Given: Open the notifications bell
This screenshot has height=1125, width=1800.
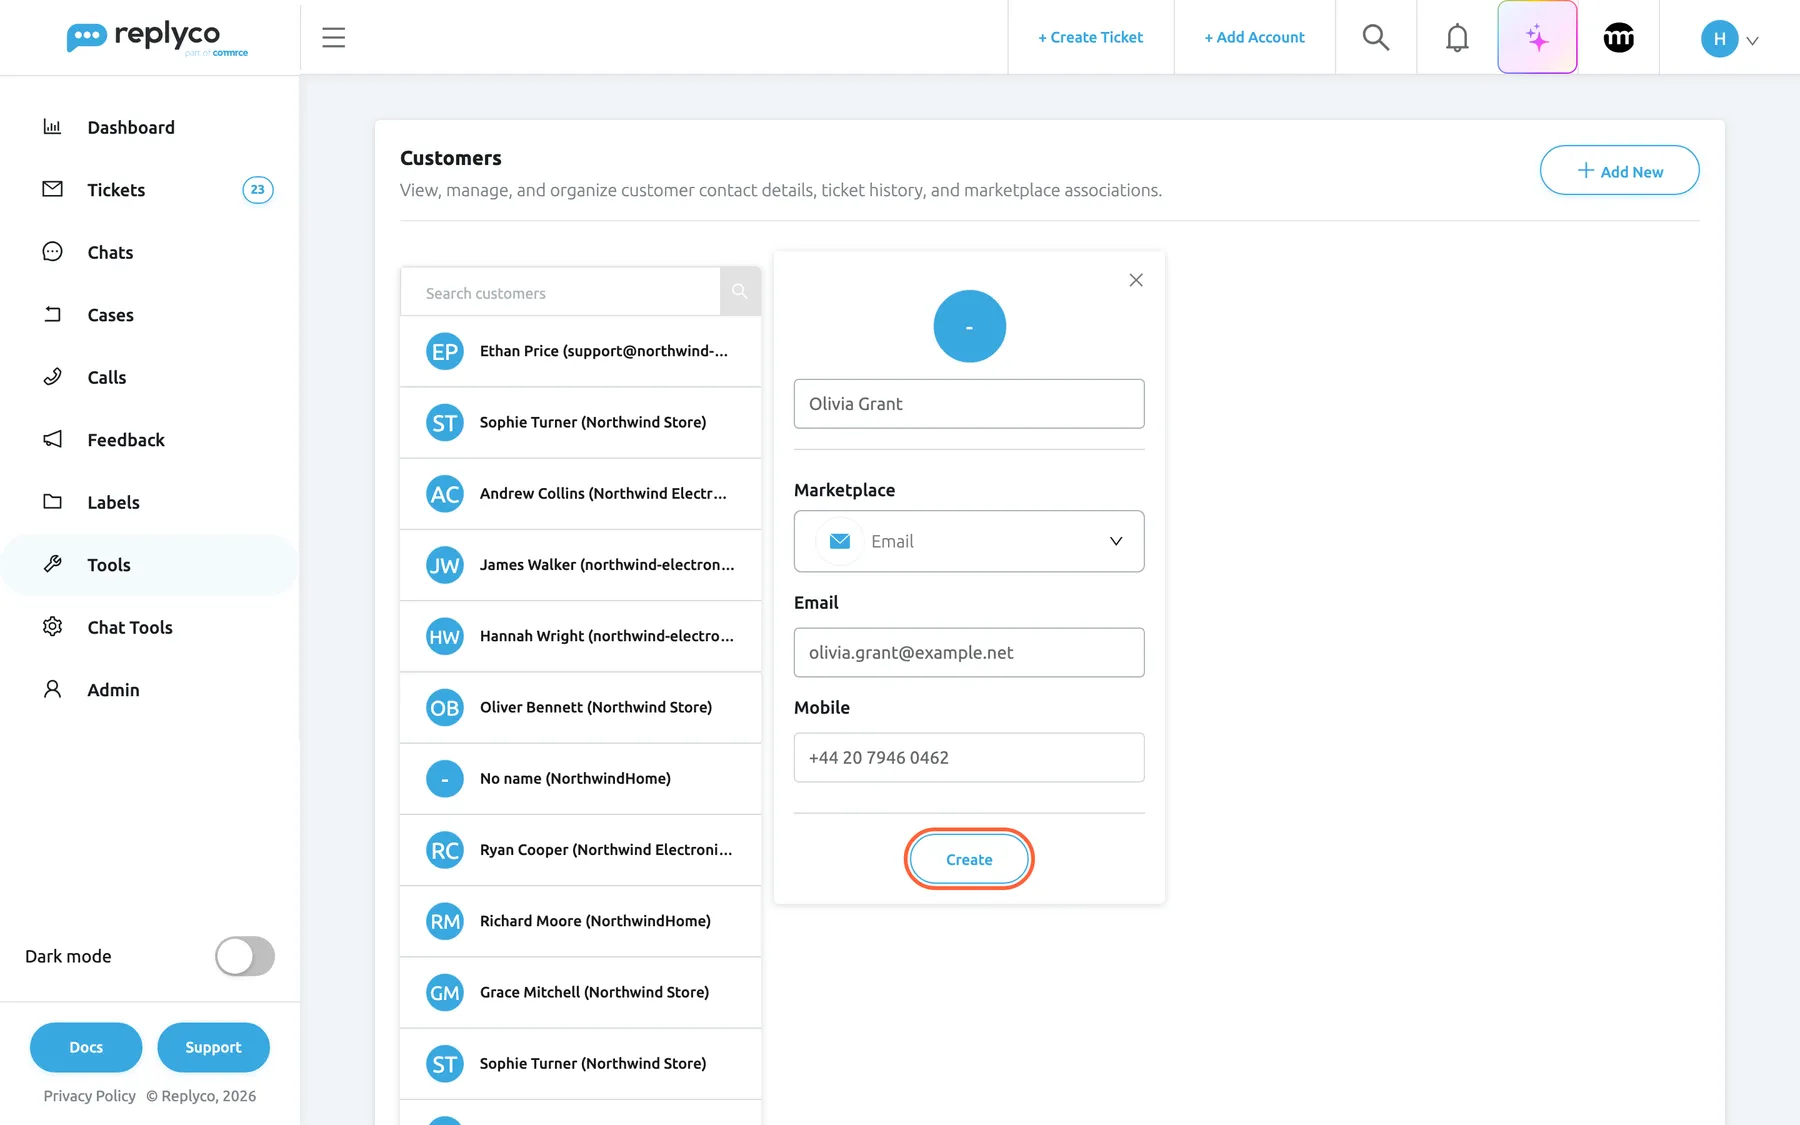Looking at the screenshot, I should pyautogui.click(x=1457, y=37).
